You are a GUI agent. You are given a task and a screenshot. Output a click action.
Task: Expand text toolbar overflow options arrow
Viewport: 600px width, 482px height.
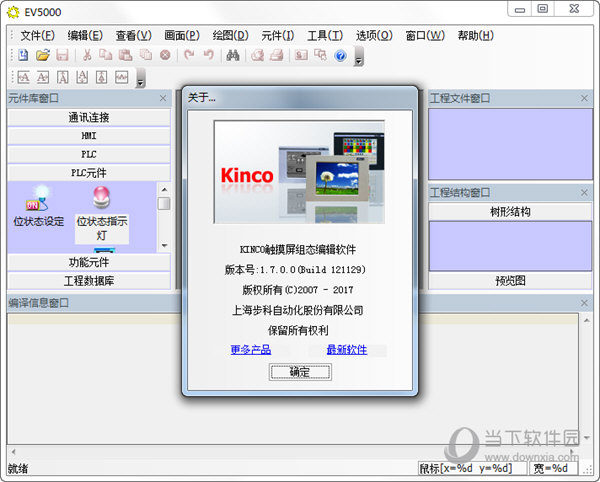point(140,78)
